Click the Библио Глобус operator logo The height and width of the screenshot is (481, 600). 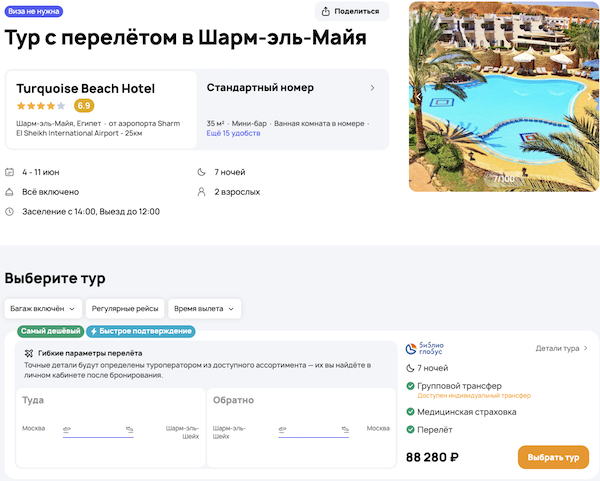click(x=425, y=348)
